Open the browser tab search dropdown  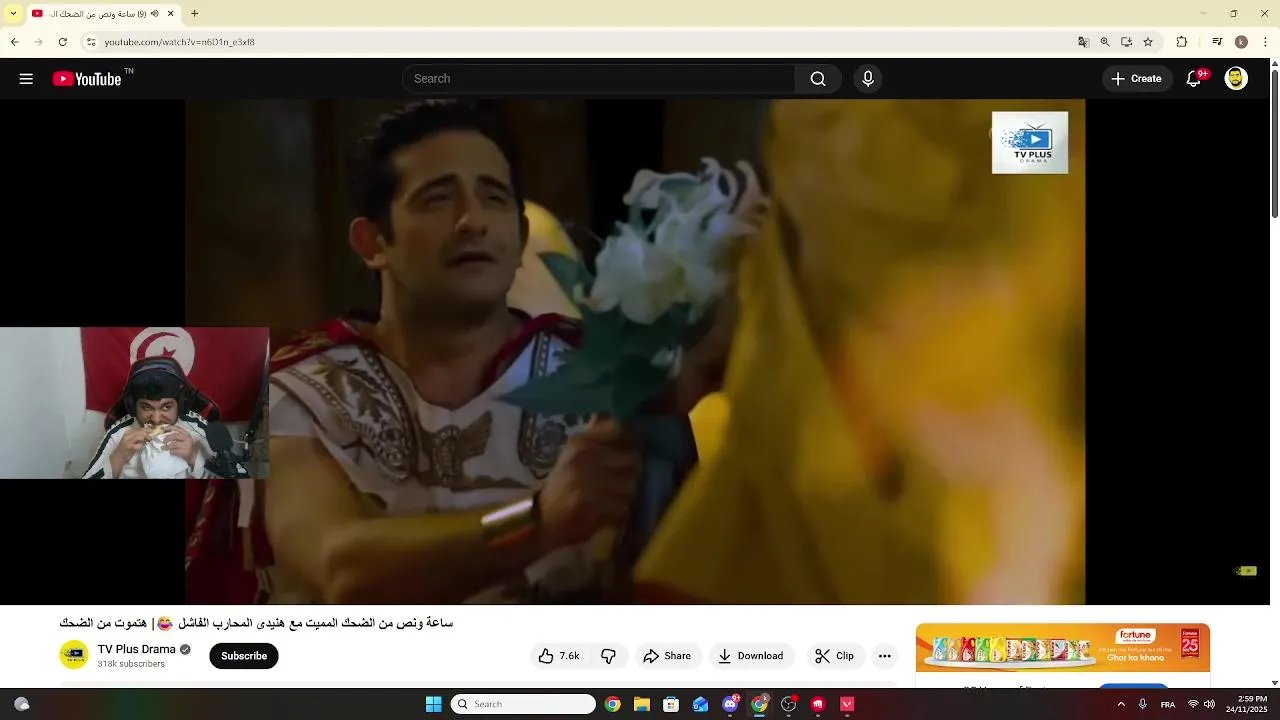[x=13, y=14]
